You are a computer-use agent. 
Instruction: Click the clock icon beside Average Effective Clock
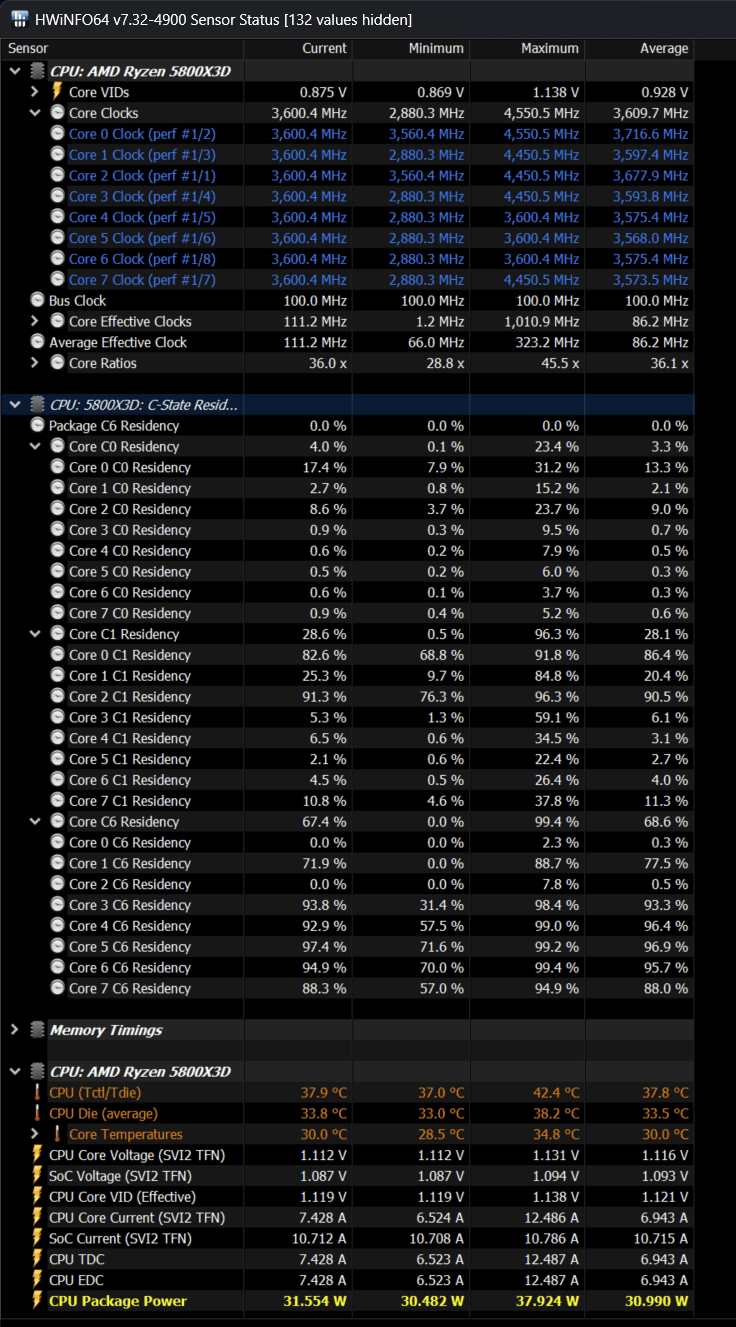click(37, 342)
